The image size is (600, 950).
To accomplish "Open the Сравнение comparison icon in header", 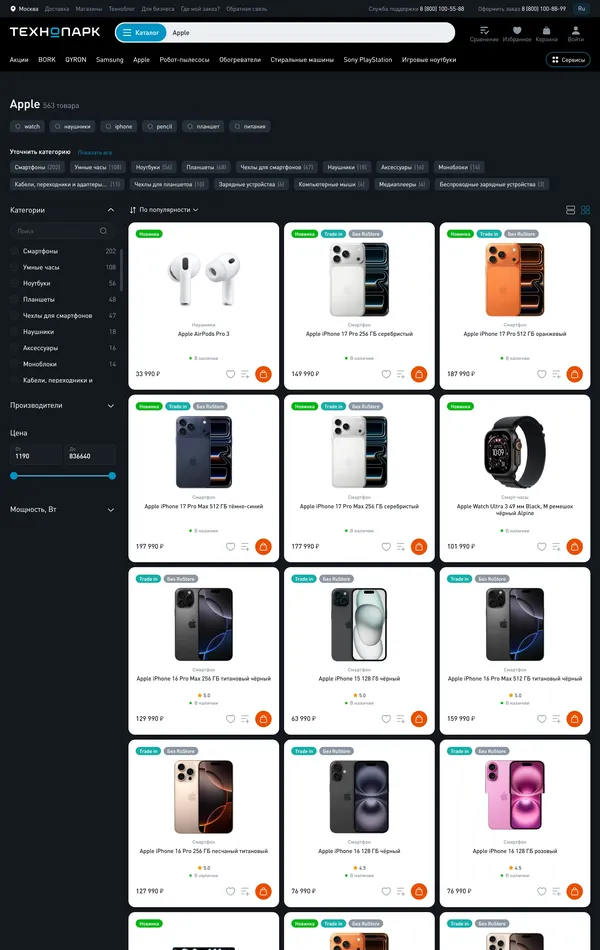I will [x=484, y=31].
